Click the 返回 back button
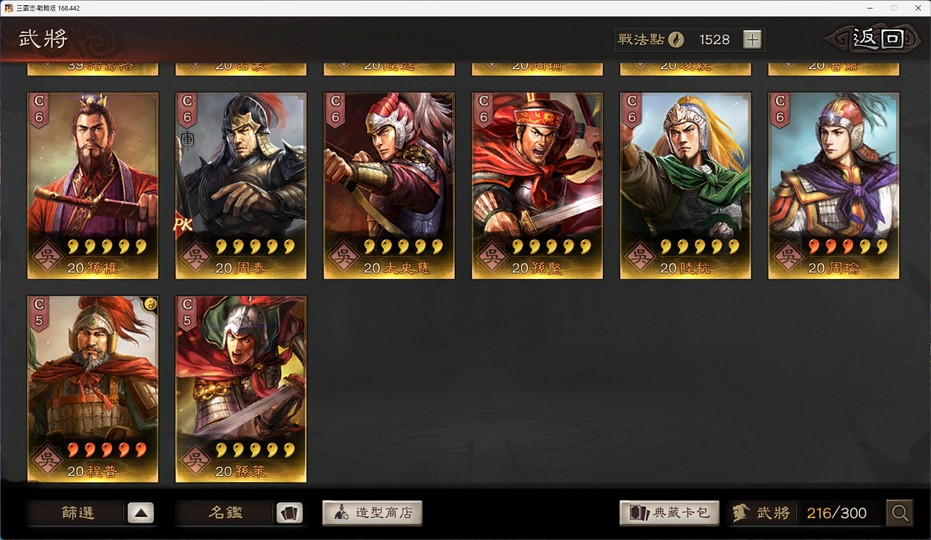 pyautogui.click(x=878, y=39)
